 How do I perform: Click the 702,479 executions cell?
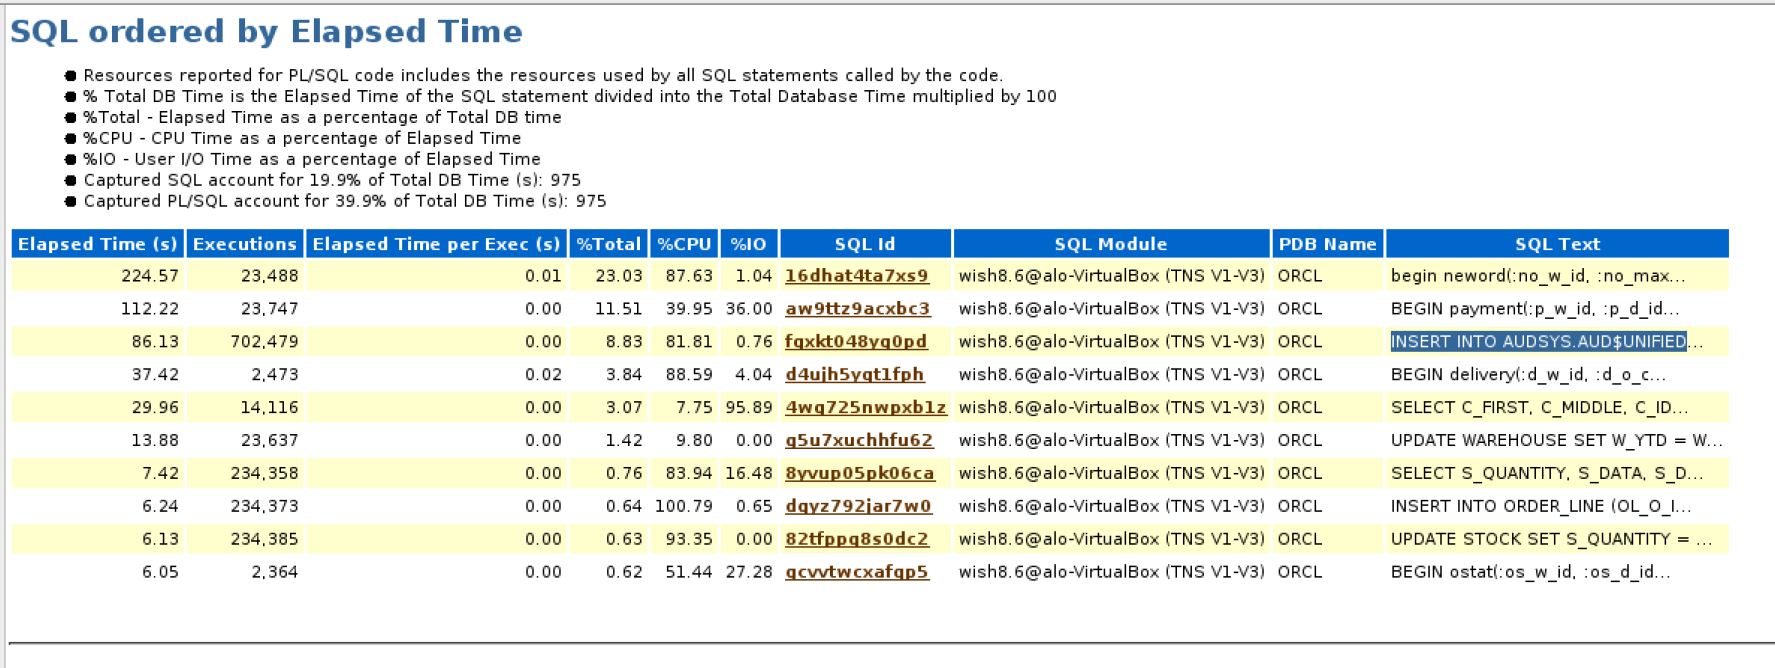point(264,342)
